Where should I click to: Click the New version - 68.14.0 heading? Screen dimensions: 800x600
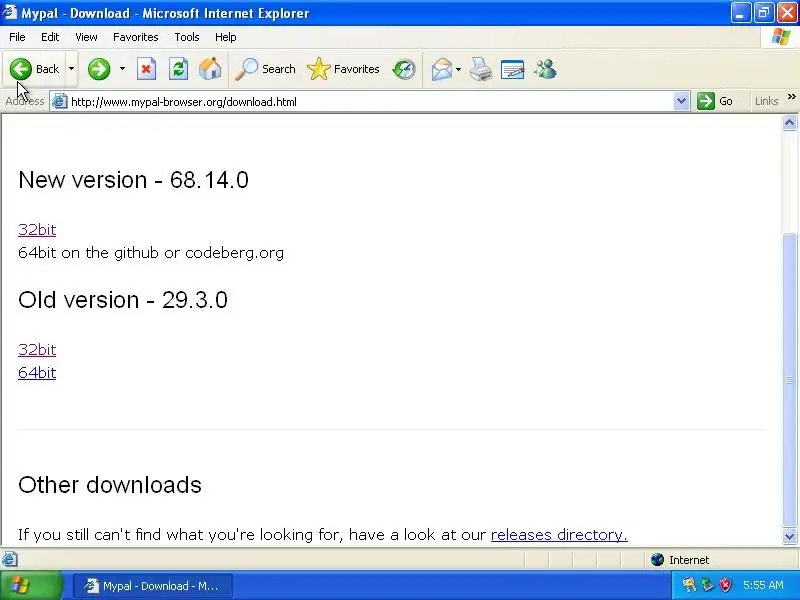(x=133, y=180)
